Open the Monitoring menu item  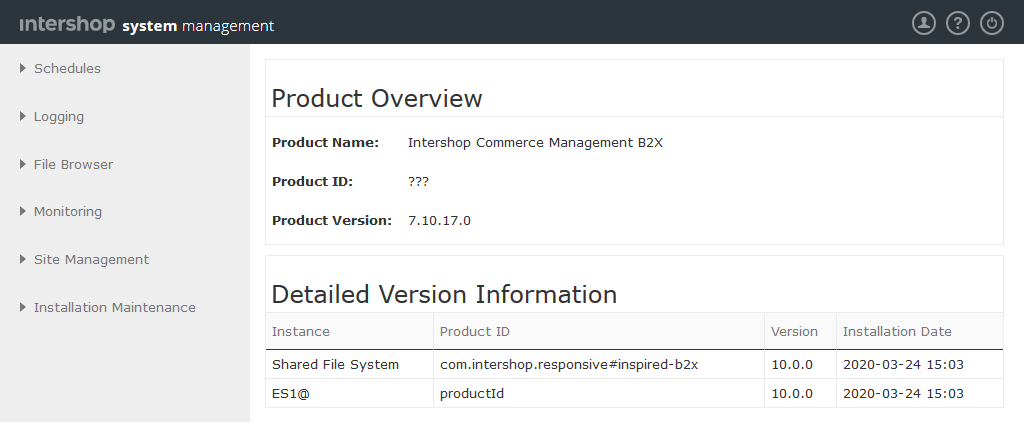[x=68, y=212]
